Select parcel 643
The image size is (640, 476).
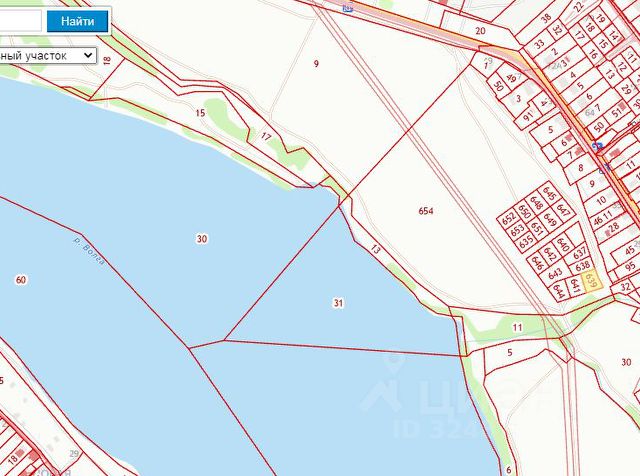click(x=555, y=273)
